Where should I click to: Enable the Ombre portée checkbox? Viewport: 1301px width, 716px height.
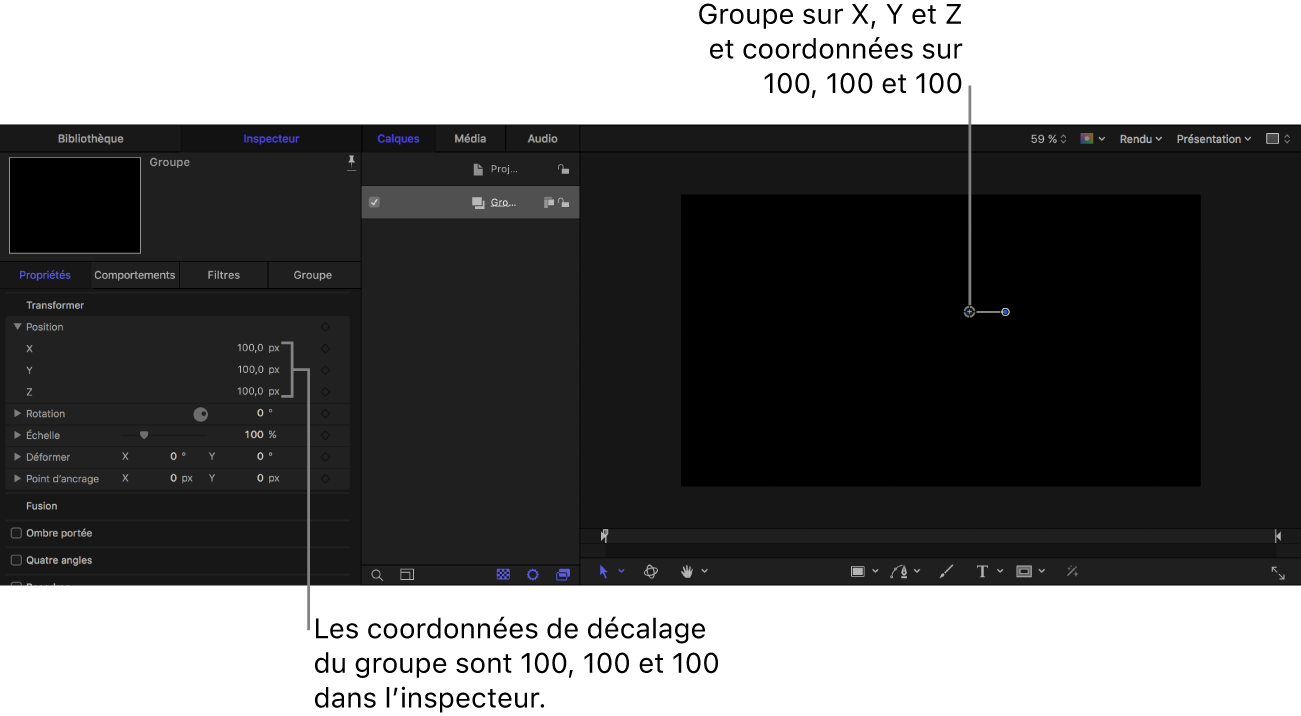[16, 533]
